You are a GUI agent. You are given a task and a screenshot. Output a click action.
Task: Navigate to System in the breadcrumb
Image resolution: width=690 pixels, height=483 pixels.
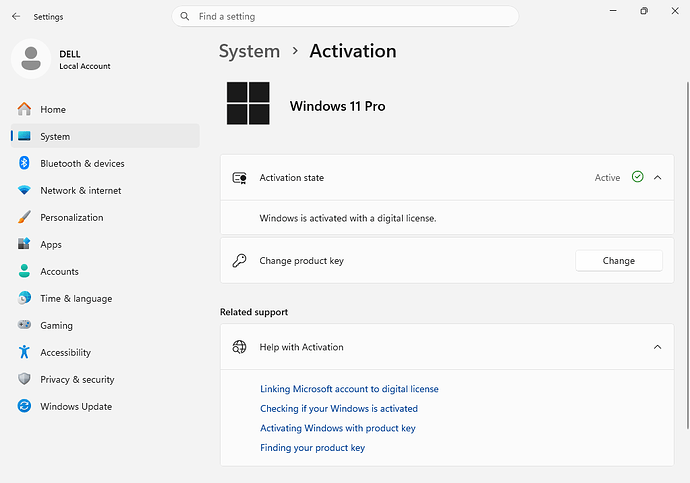pos(250,51)
